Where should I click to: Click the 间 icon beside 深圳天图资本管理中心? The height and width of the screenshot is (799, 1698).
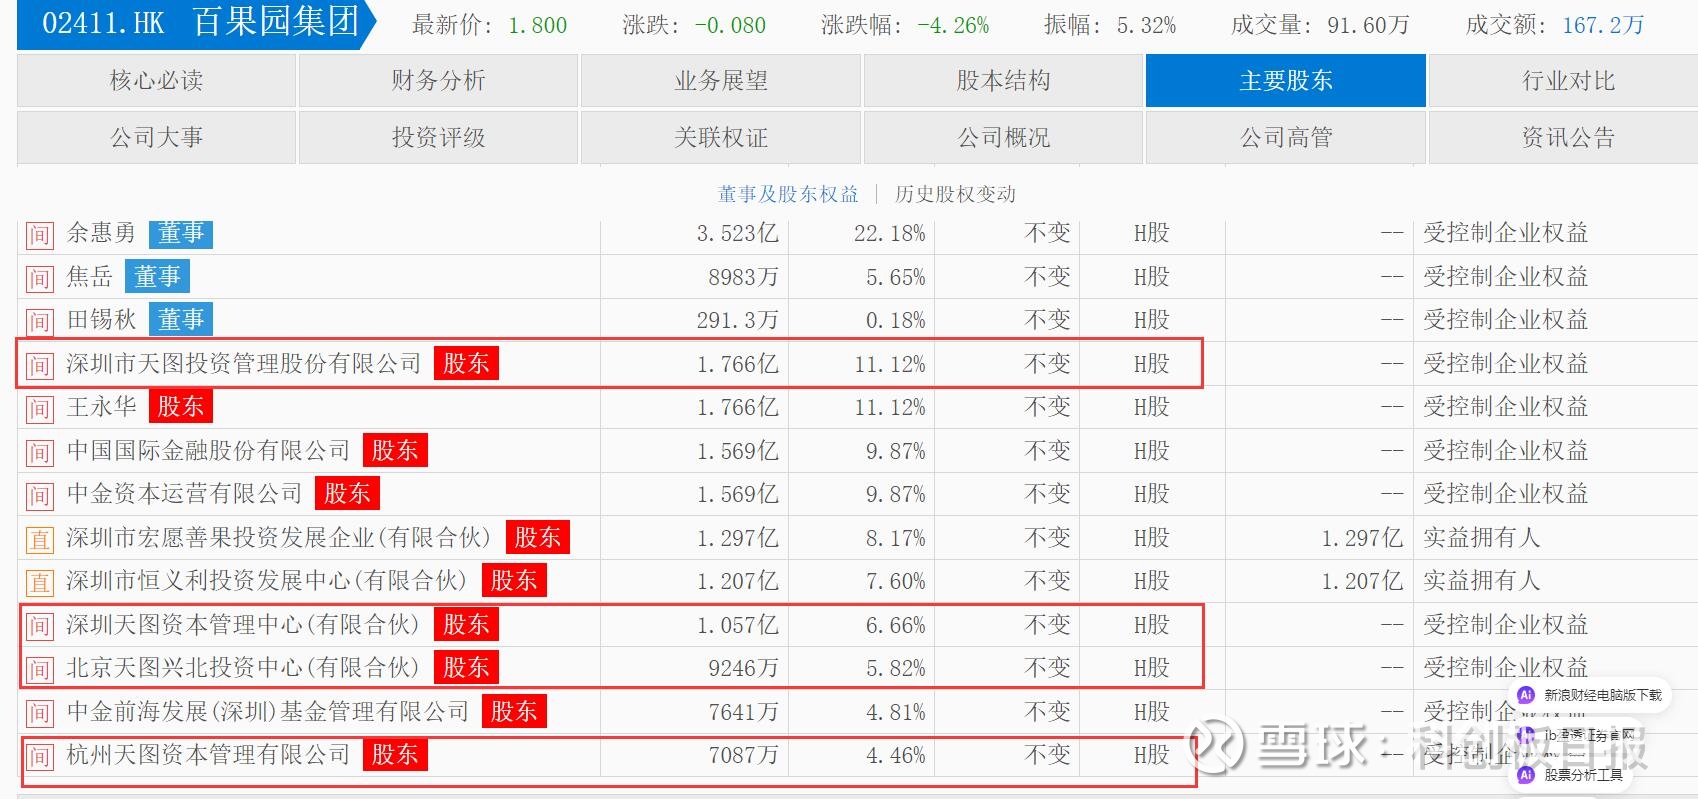(x=39, y=626)
